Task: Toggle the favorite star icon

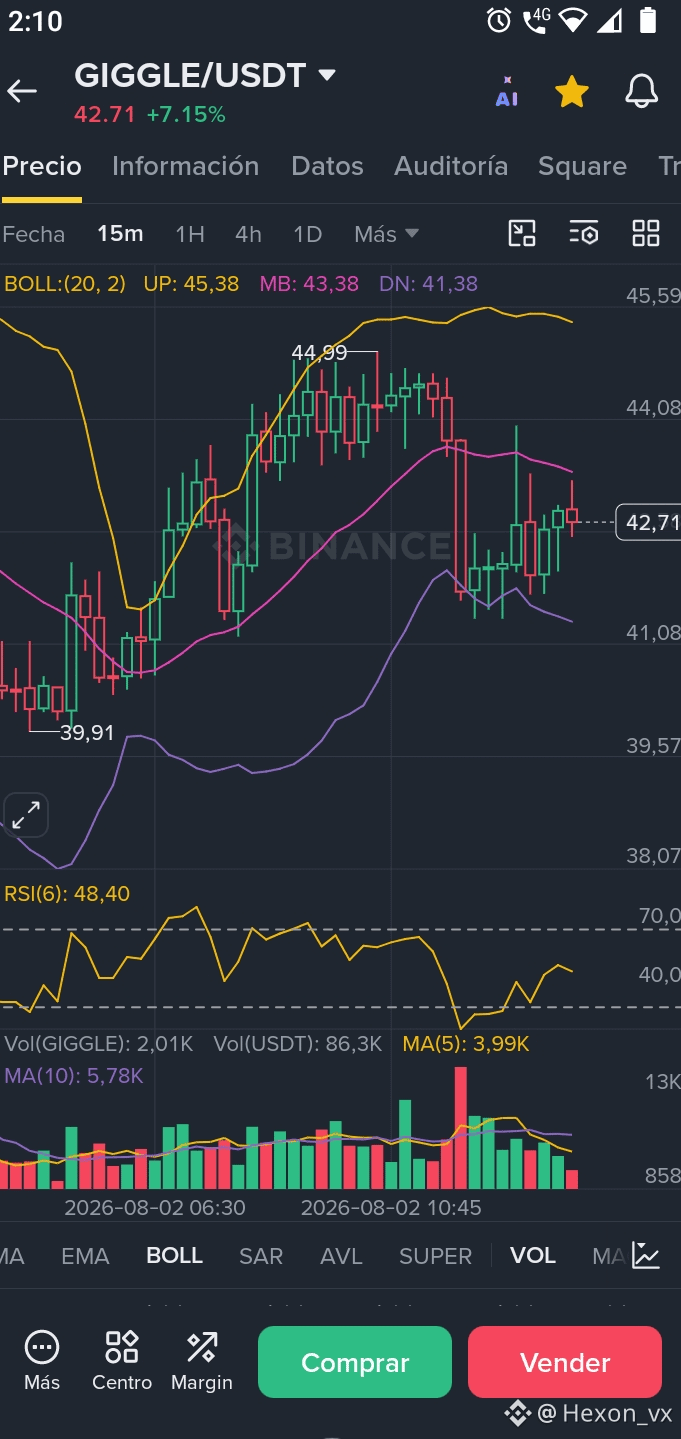Action: (x=572, y=92)
